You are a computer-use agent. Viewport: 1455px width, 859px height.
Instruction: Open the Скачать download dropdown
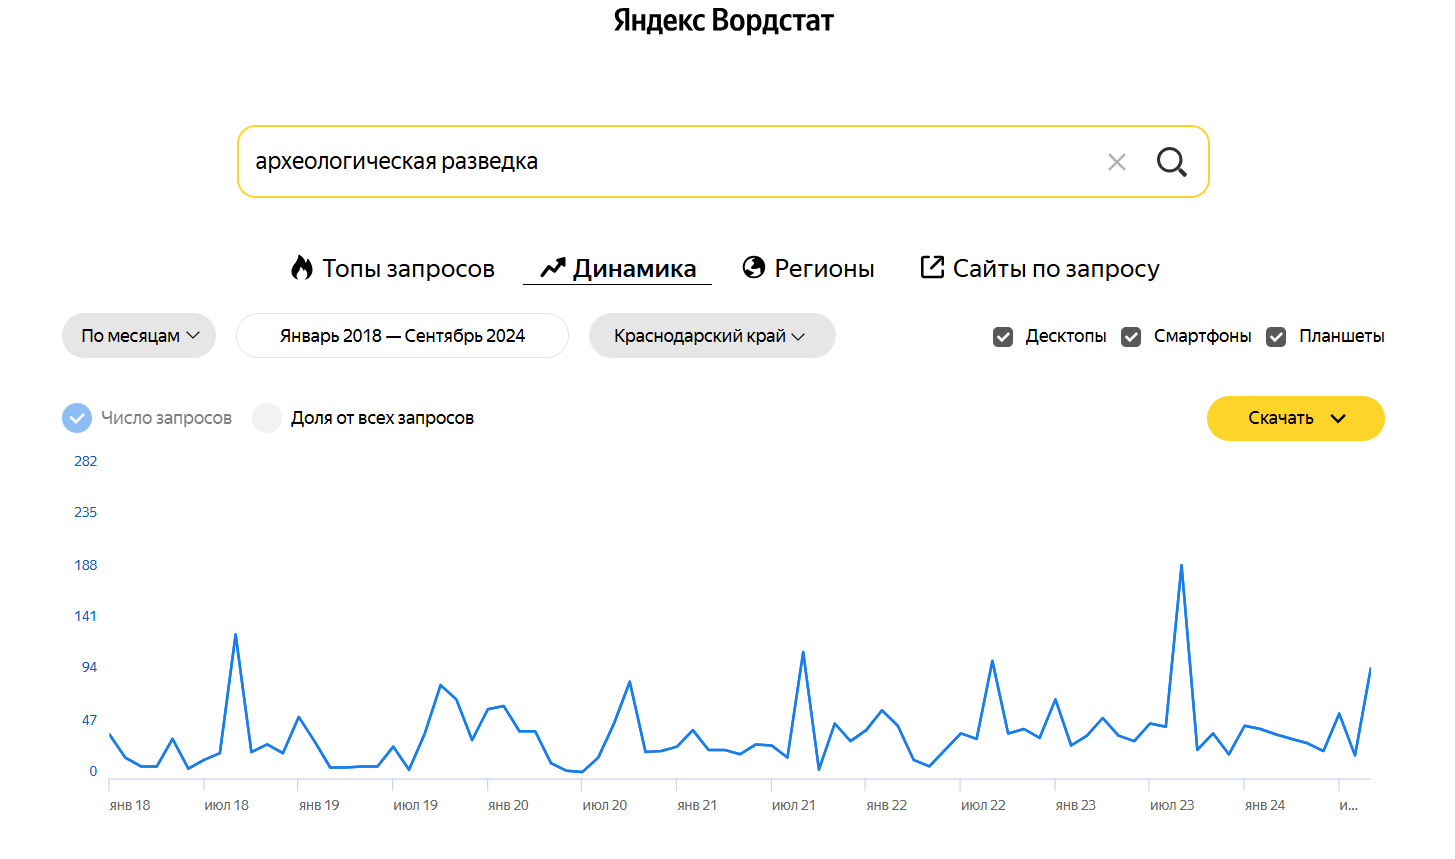coord(1295,418)
